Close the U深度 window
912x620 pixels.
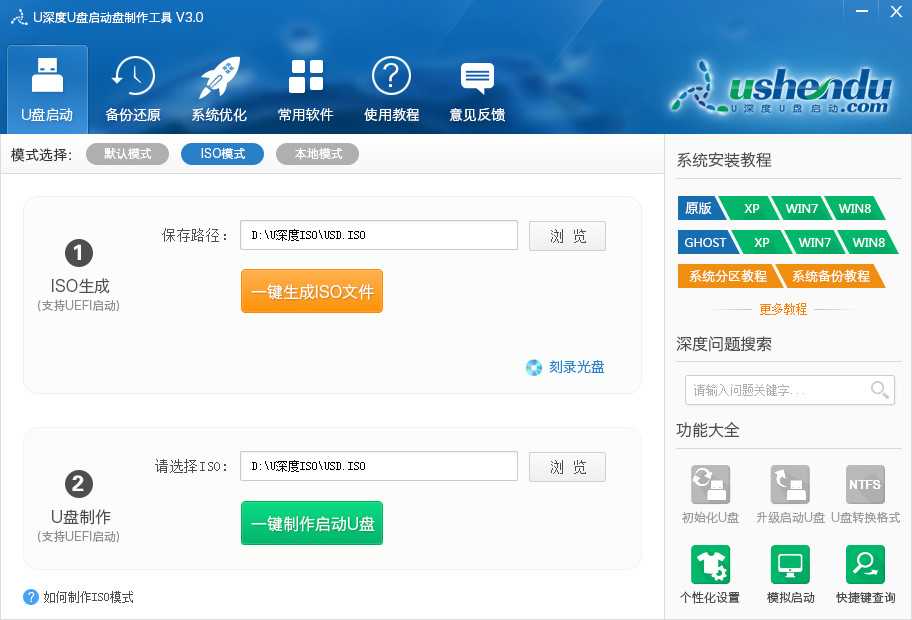pos(896,12)
